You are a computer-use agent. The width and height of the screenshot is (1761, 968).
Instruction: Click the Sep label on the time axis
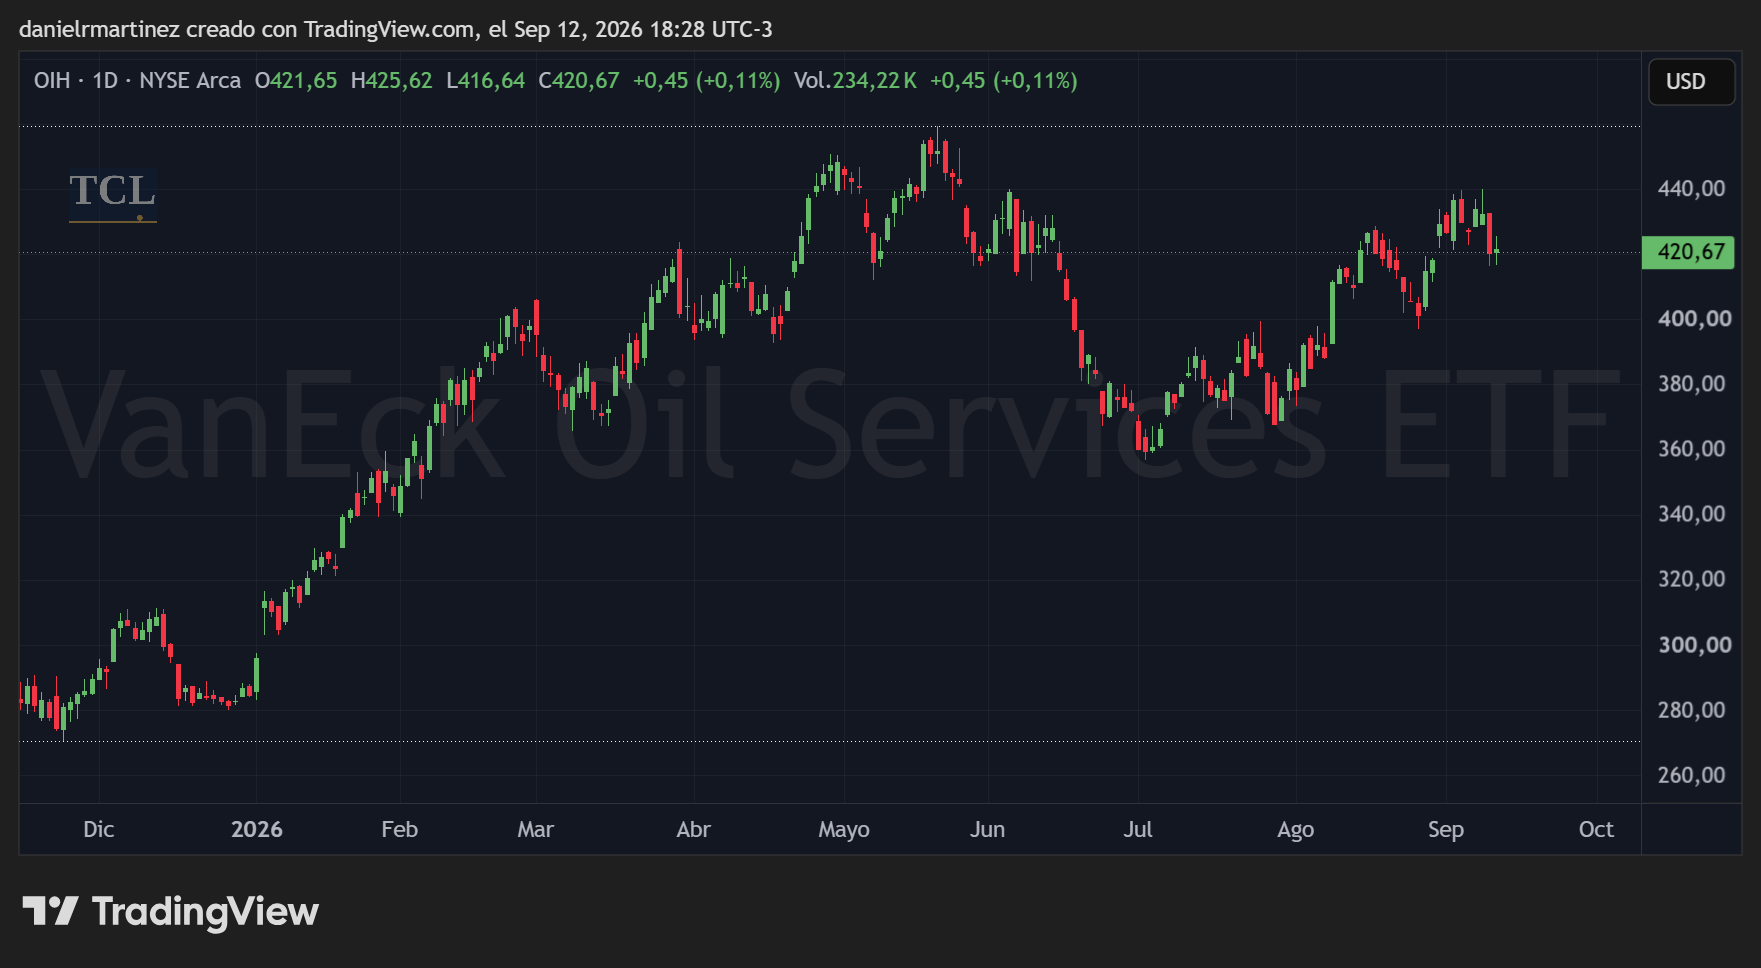(1446, 830)
